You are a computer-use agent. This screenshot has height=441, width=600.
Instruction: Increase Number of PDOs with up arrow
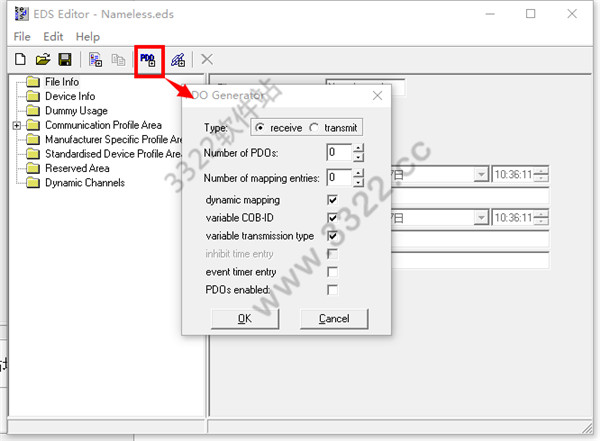pos(358,148)
